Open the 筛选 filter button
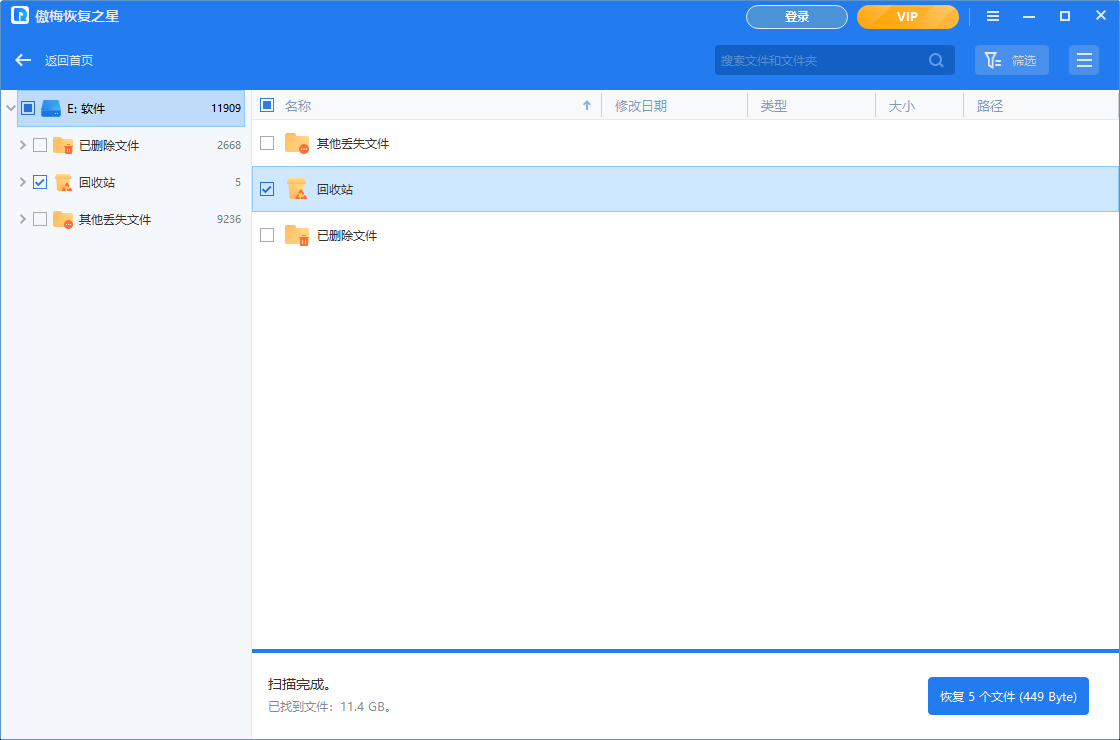 (1011, 60)
